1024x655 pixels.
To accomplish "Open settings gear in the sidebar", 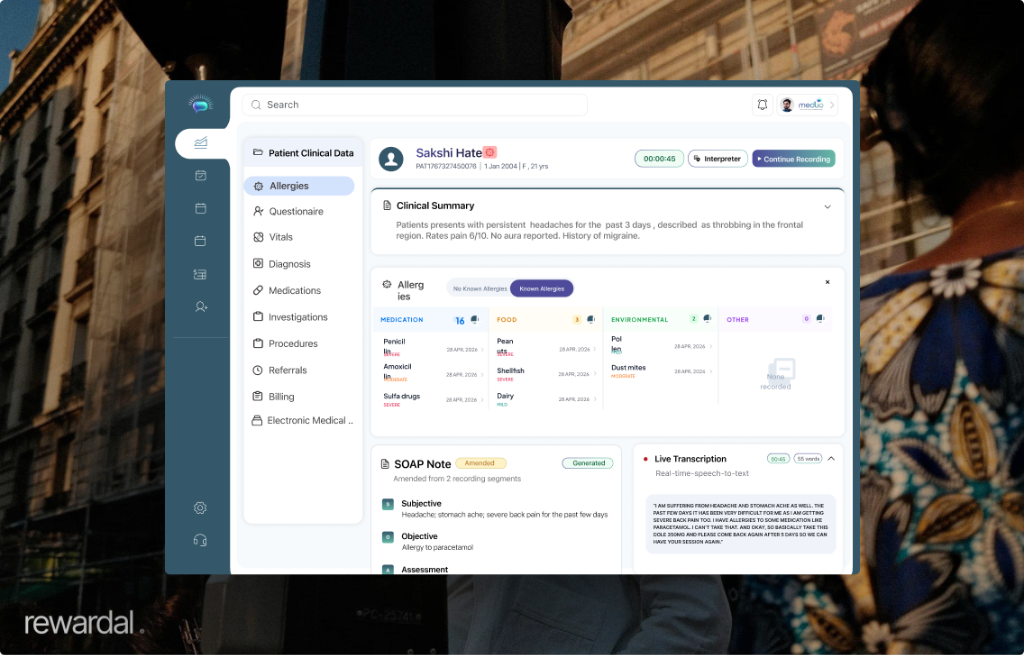I will point(200,507).
